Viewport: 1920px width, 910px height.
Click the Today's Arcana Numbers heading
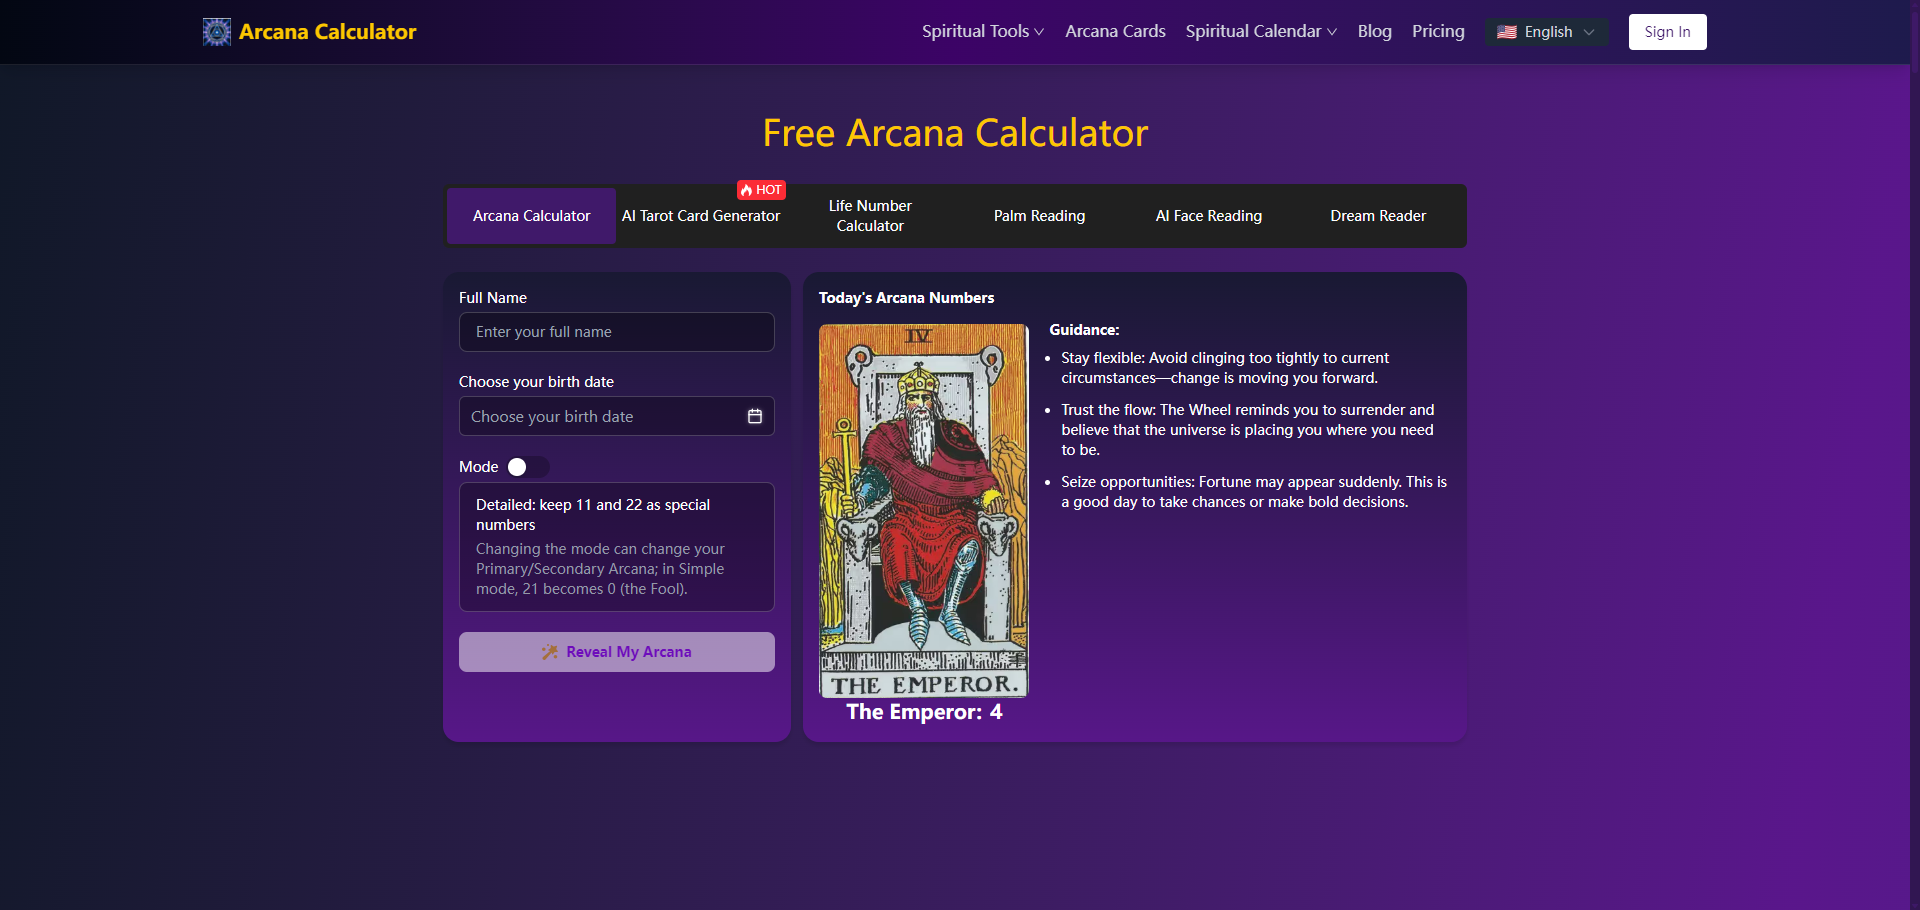(x=906, y=298)
